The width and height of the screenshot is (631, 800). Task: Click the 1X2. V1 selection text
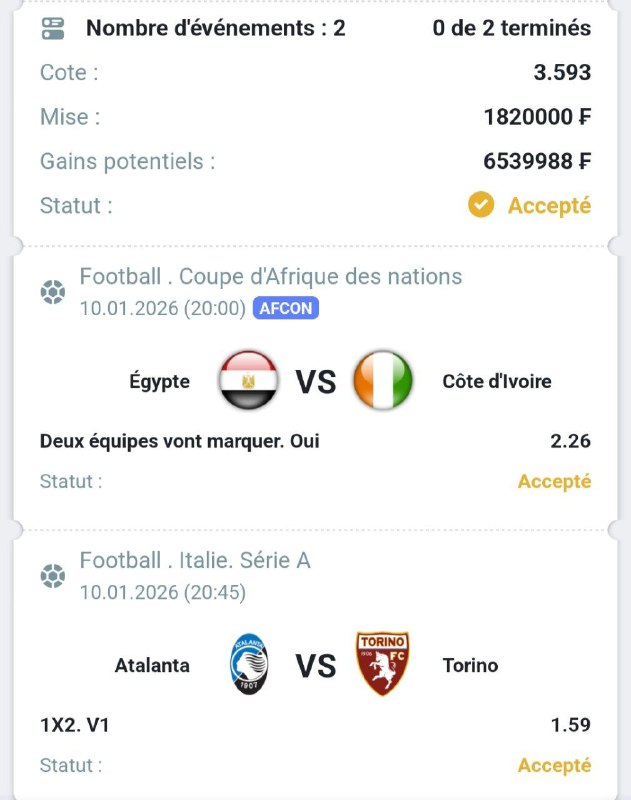point(74,725)
